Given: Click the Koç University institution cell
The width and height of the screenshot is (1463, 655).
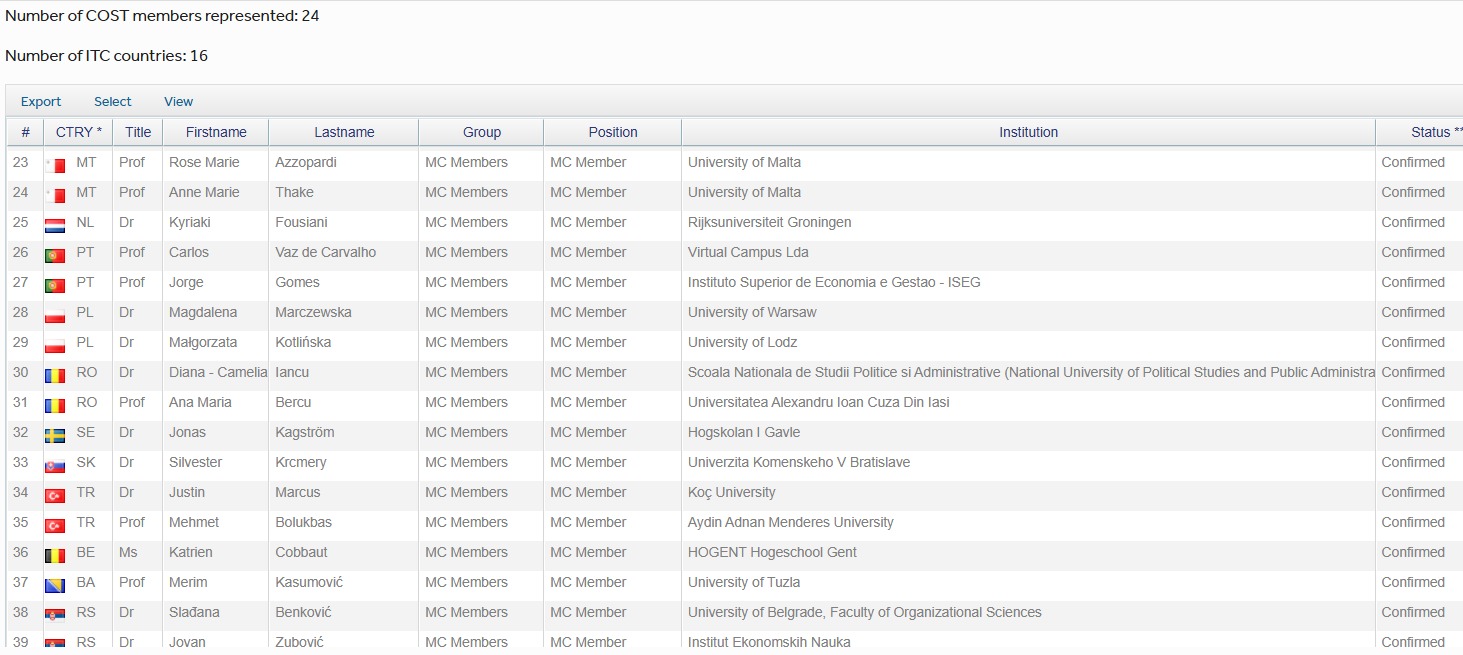Looking at the screenshot, I should (x=731, y=492).
